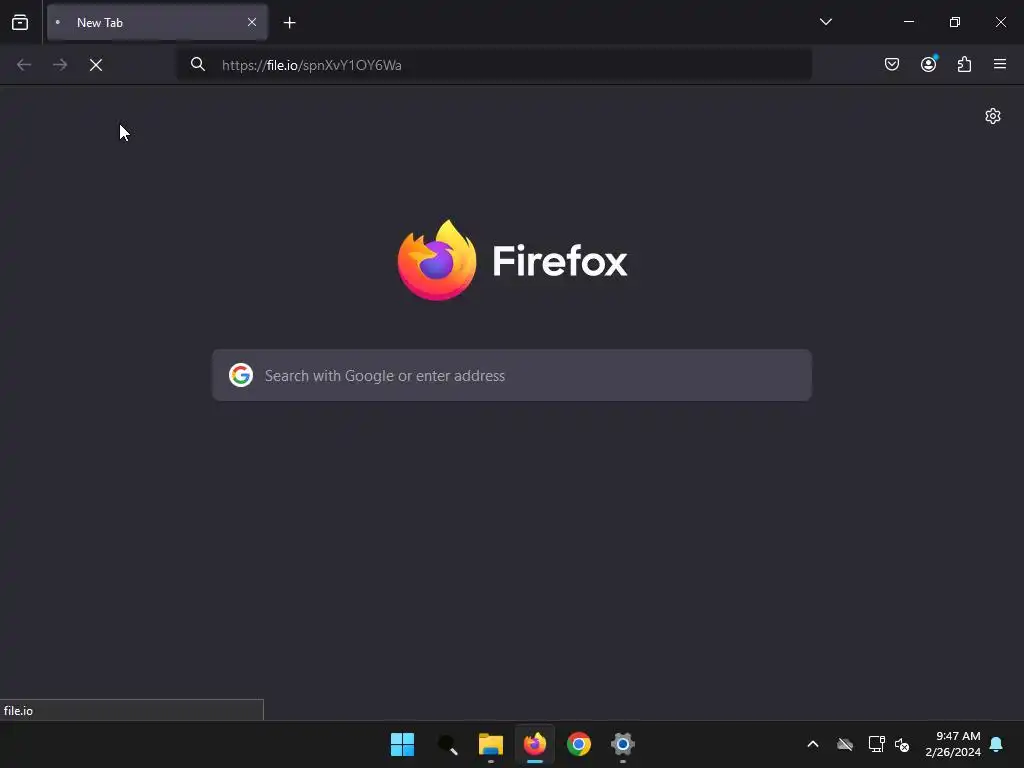Viewport: 1024px width, 768px height.
Task: Close the Firefox window
Action: pos(1000,22)
